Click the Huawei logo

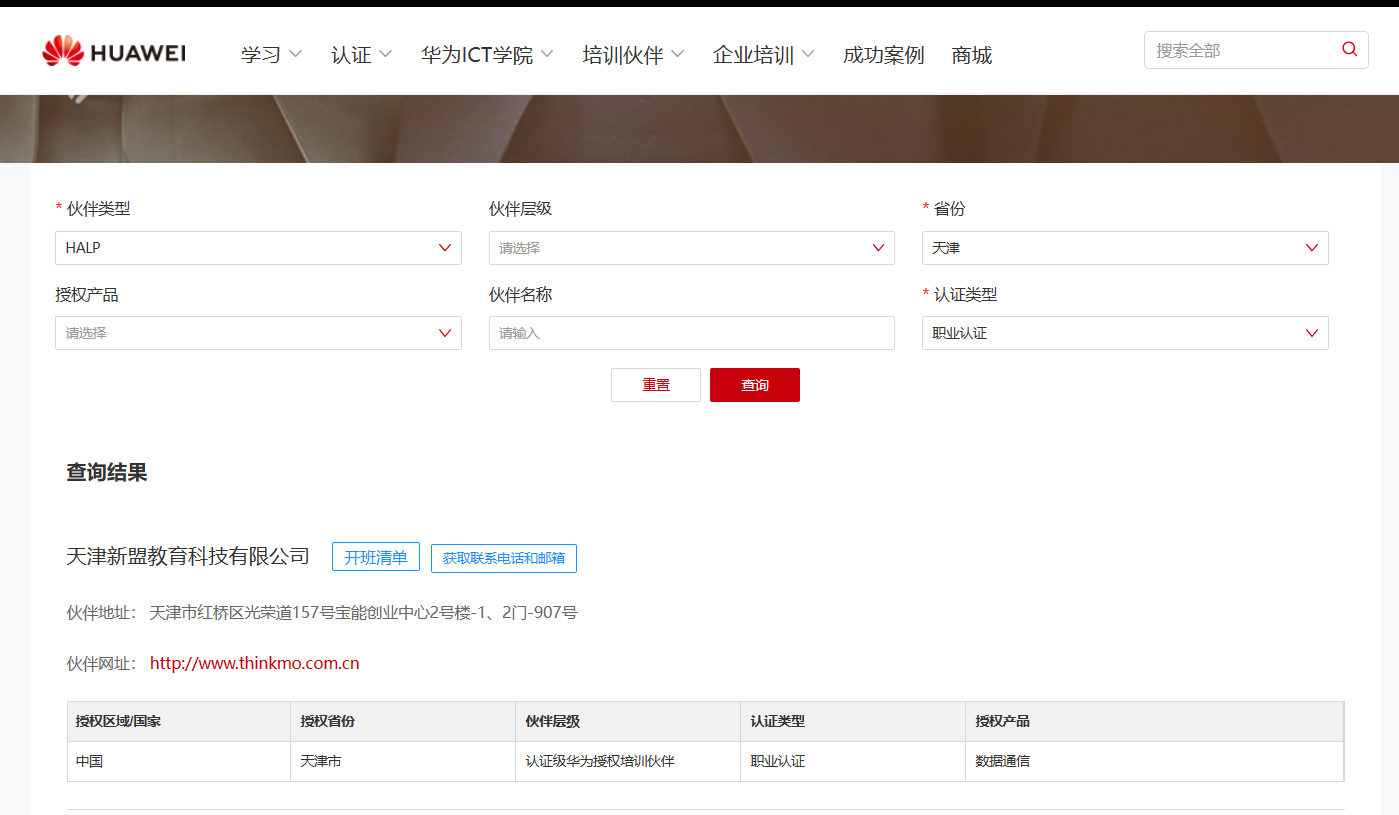[113, 52]
